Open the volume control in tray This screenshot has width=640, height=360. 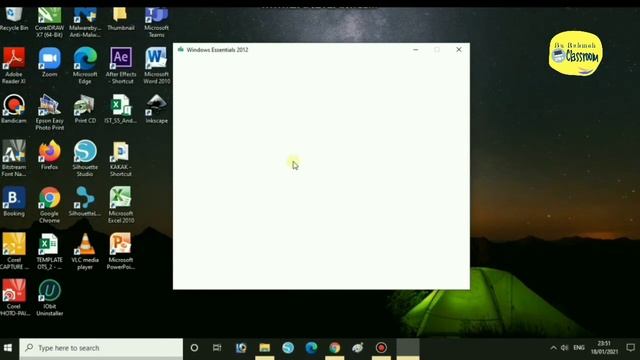coord(564,348)
